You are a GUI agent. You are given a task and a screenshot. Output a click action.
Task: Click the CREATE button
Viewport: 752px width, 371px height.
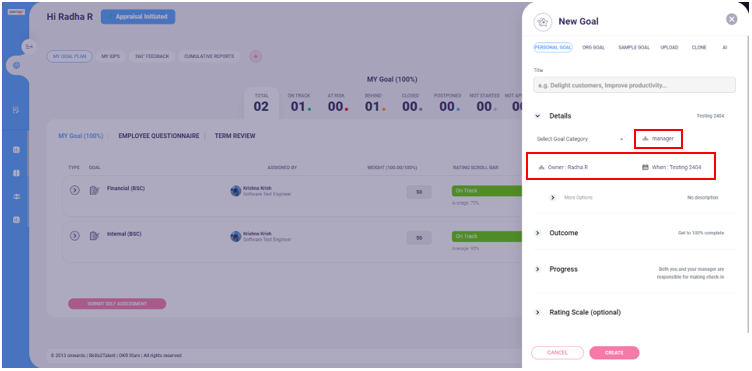pos(614,353)
